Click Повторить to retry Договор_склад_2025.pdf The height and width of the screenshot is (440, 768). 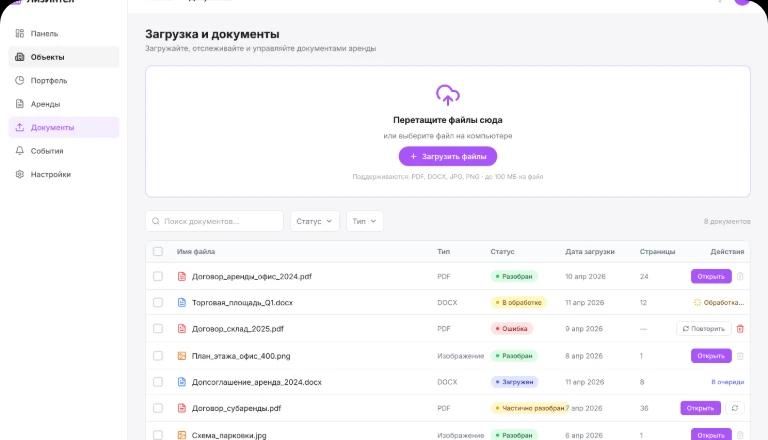click(x=704, y=329)
